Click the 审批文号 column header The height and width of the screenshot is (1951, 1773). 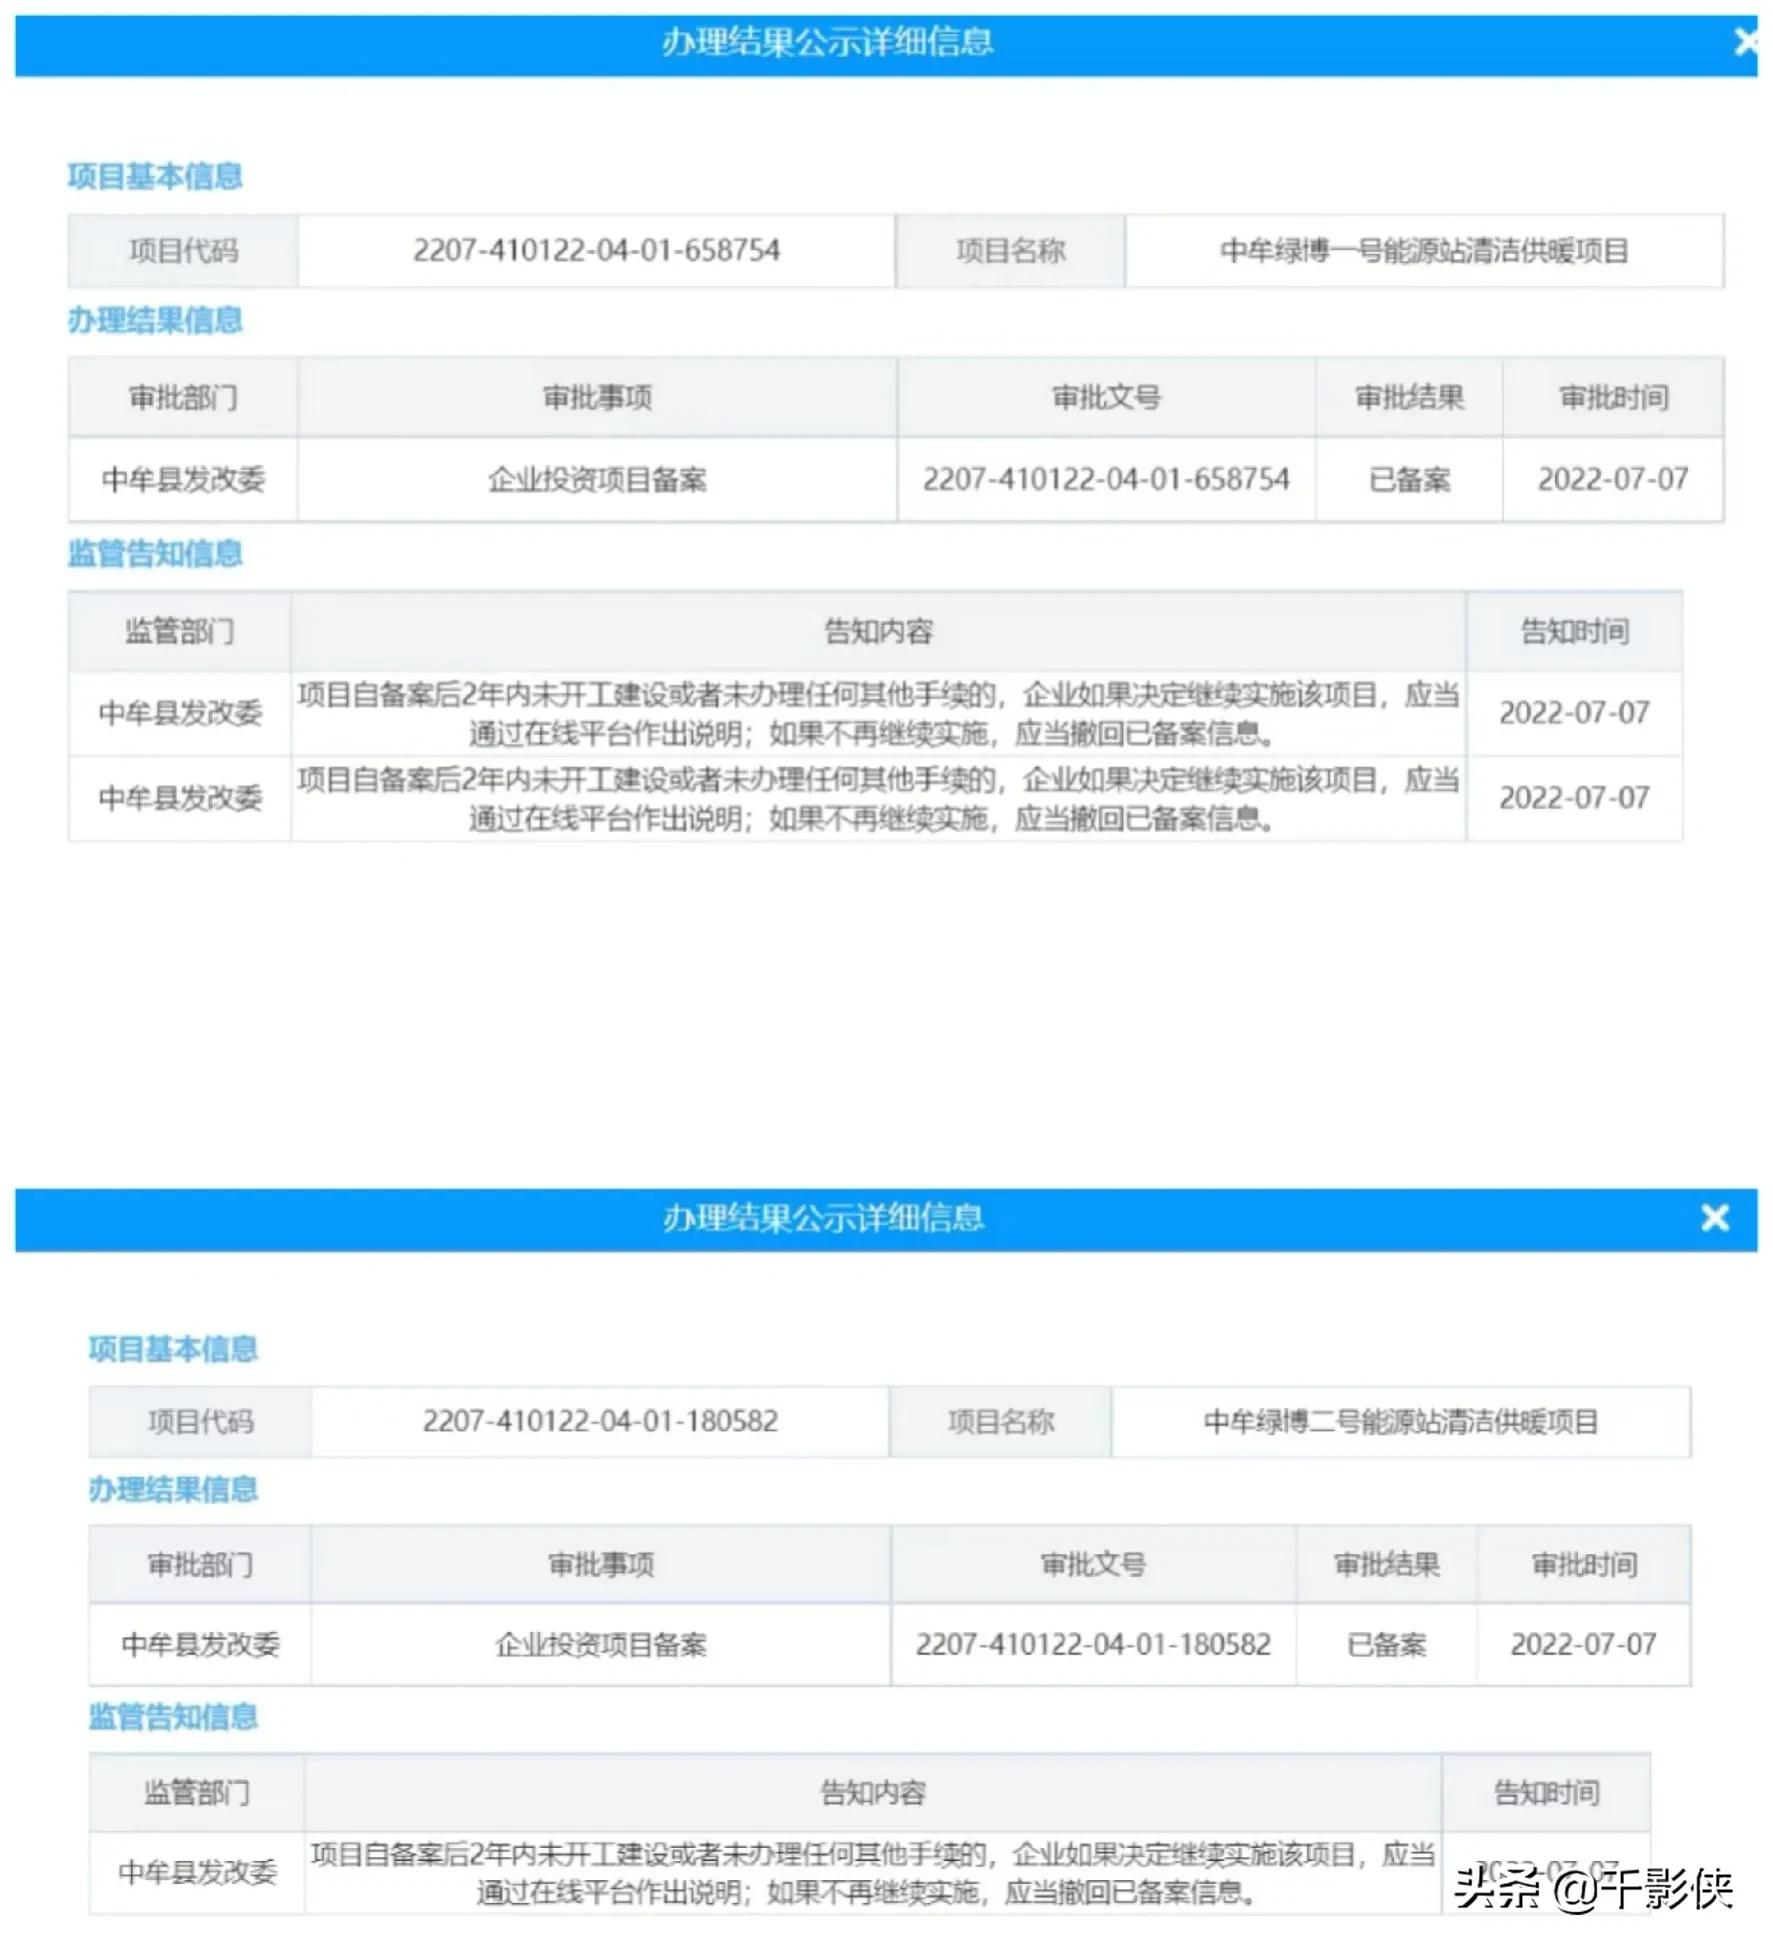tap(1108, 397)
